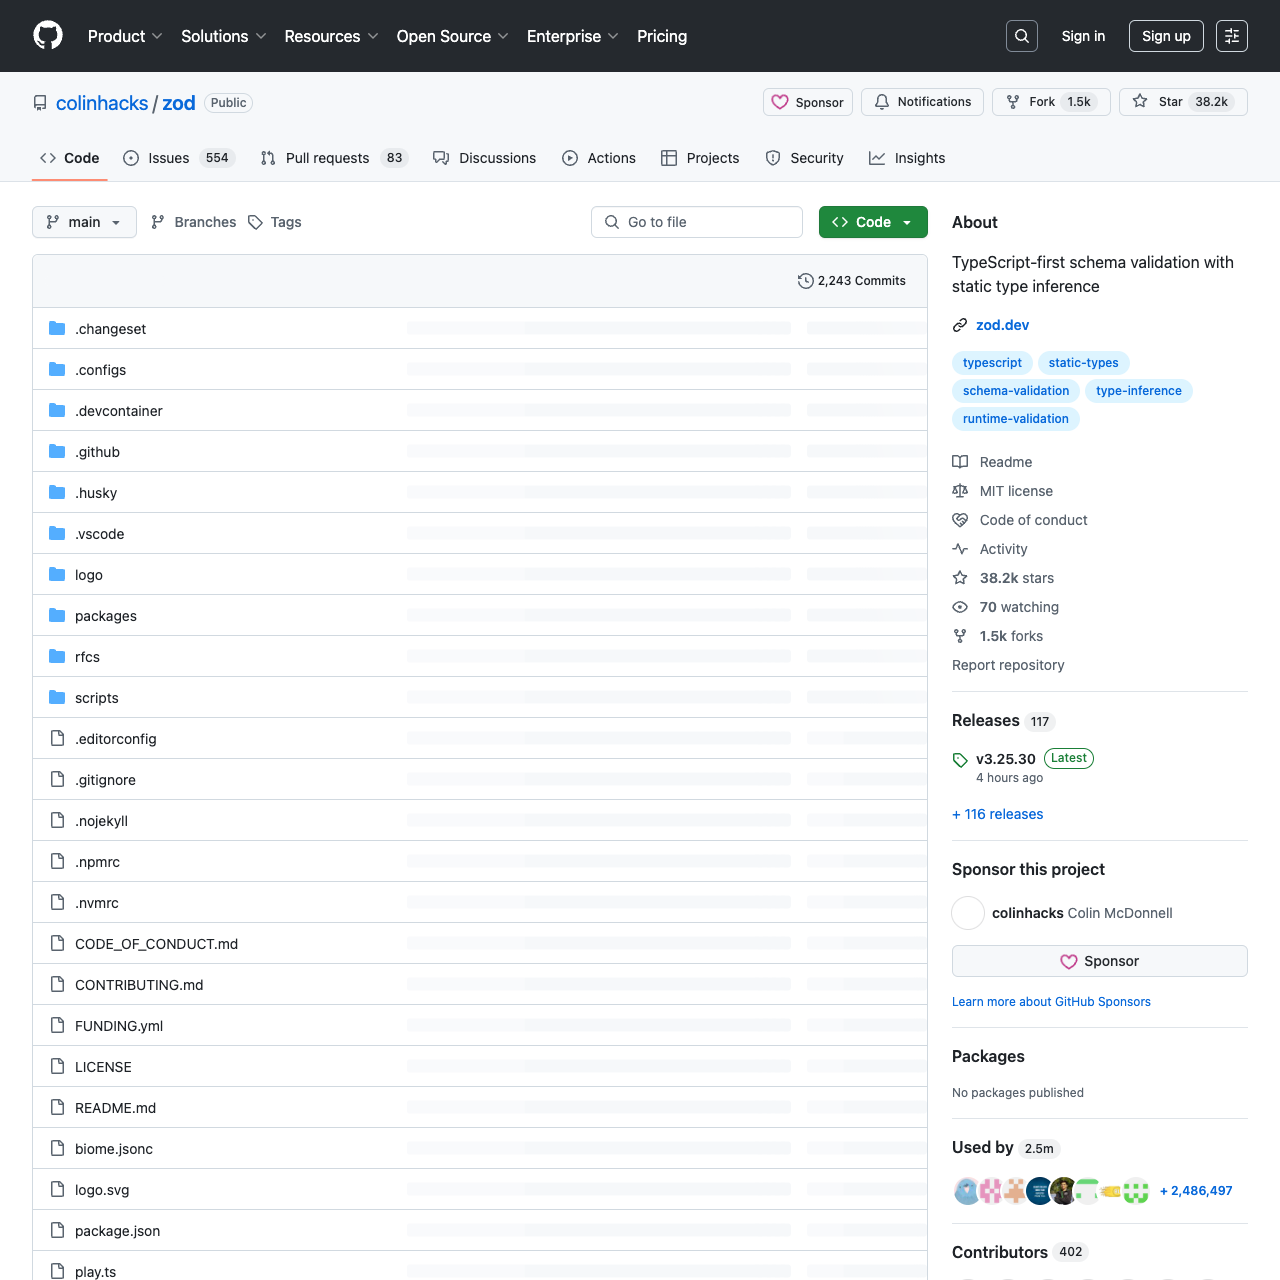Open the main branch dropdown

coord(84,222)
